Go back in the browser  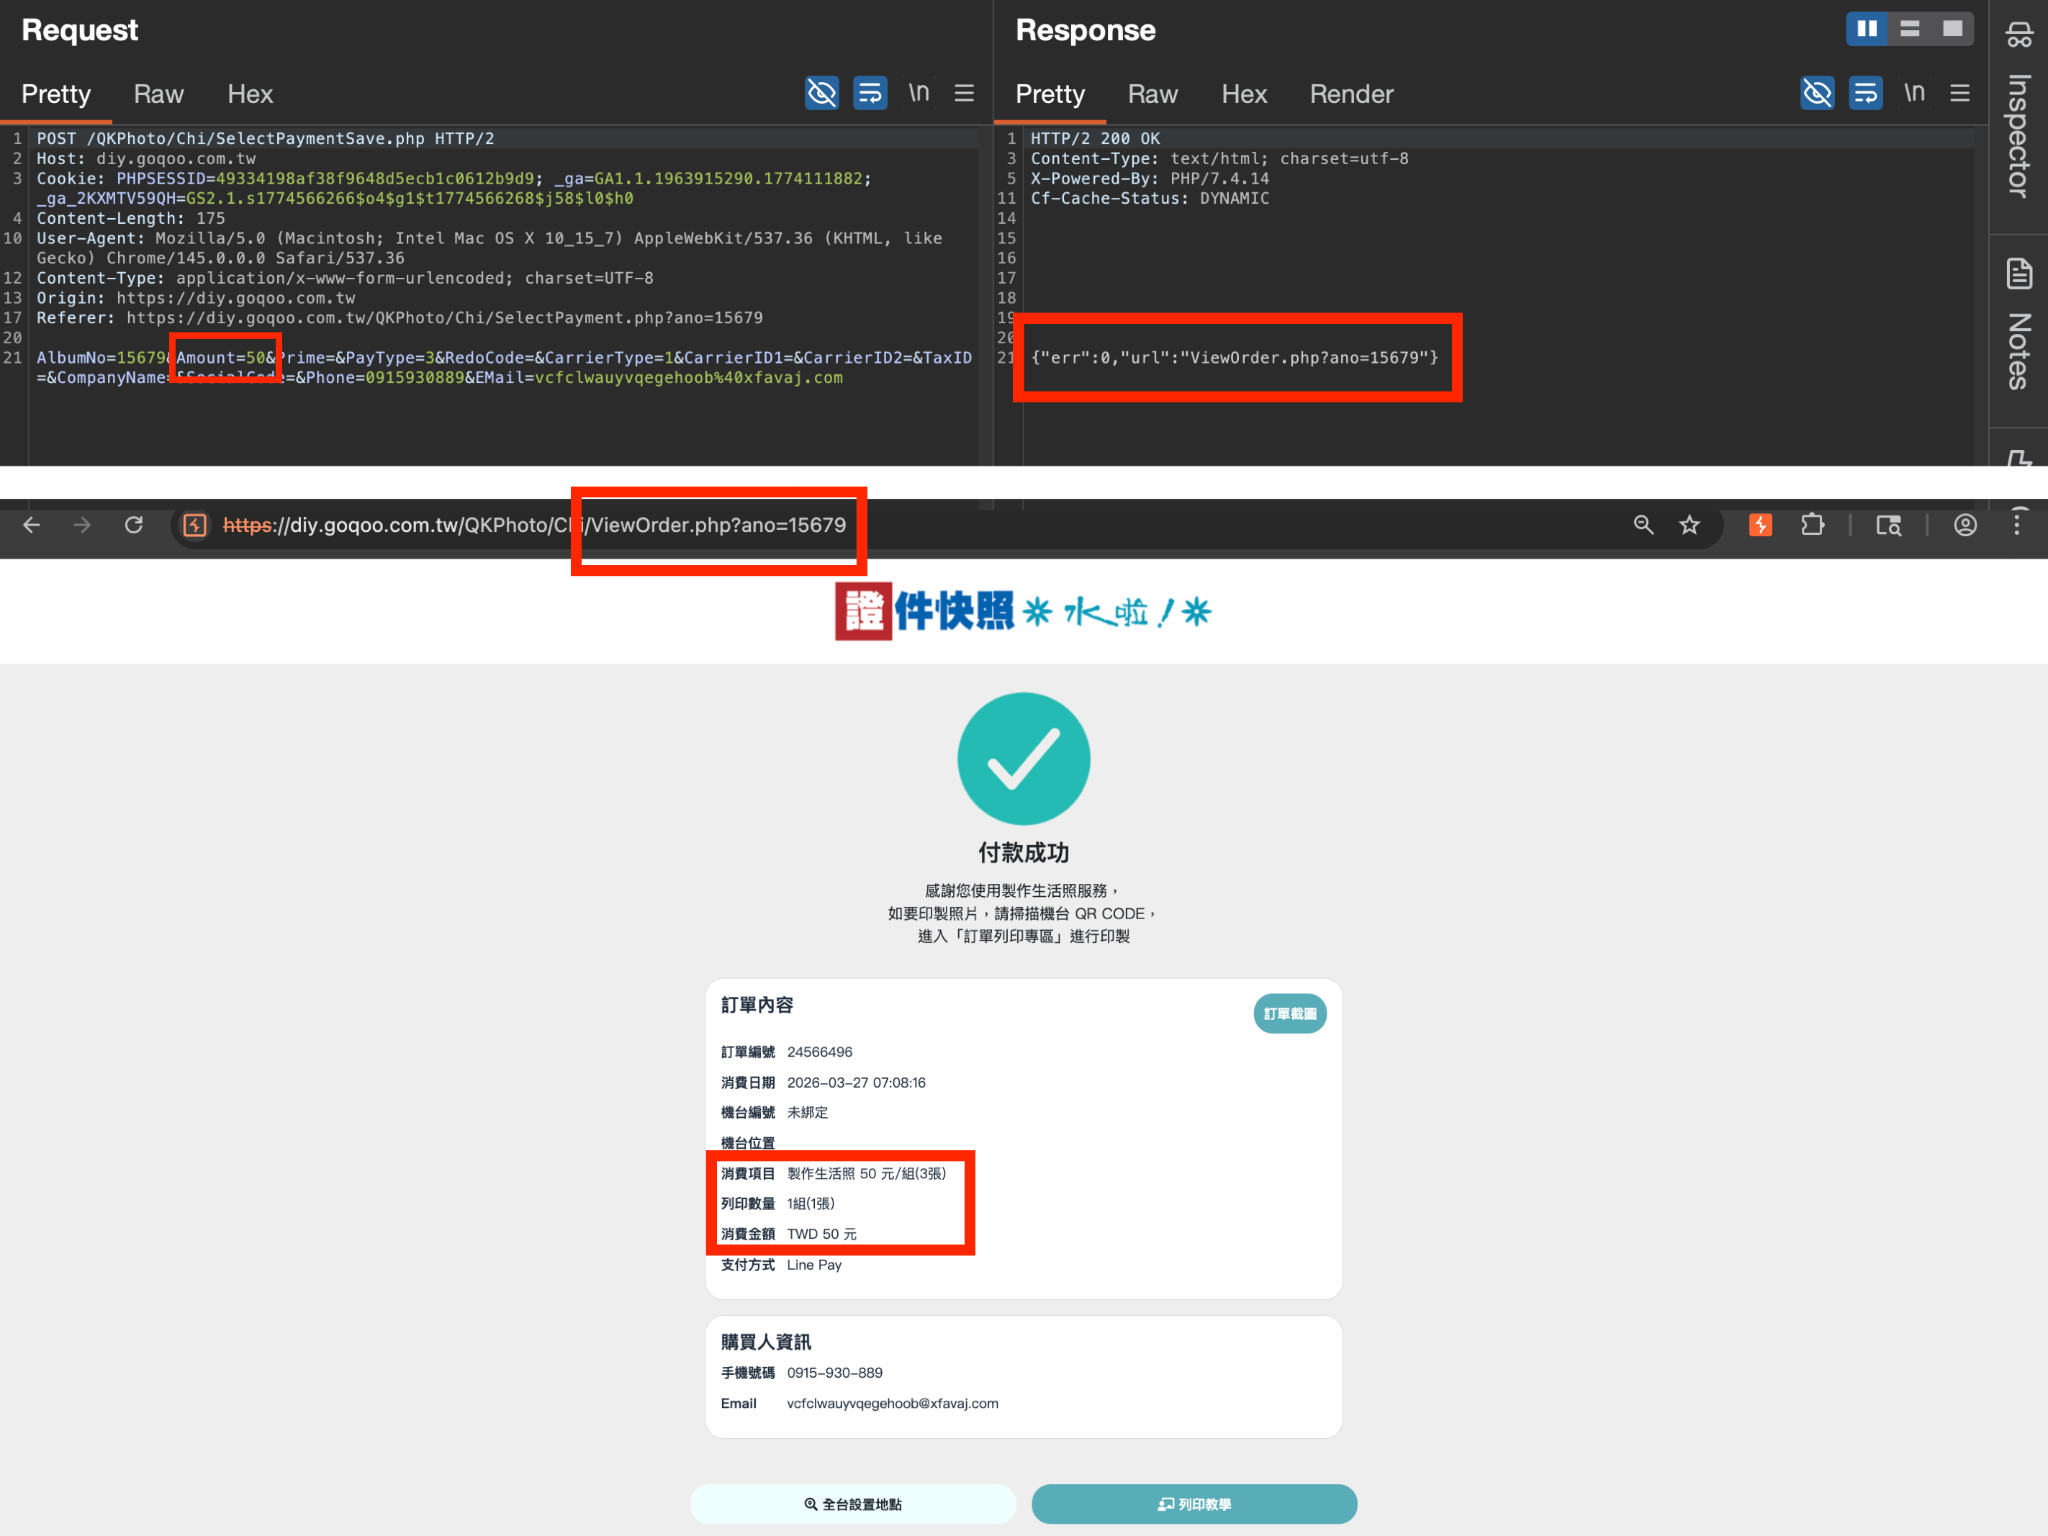(32, 525)
